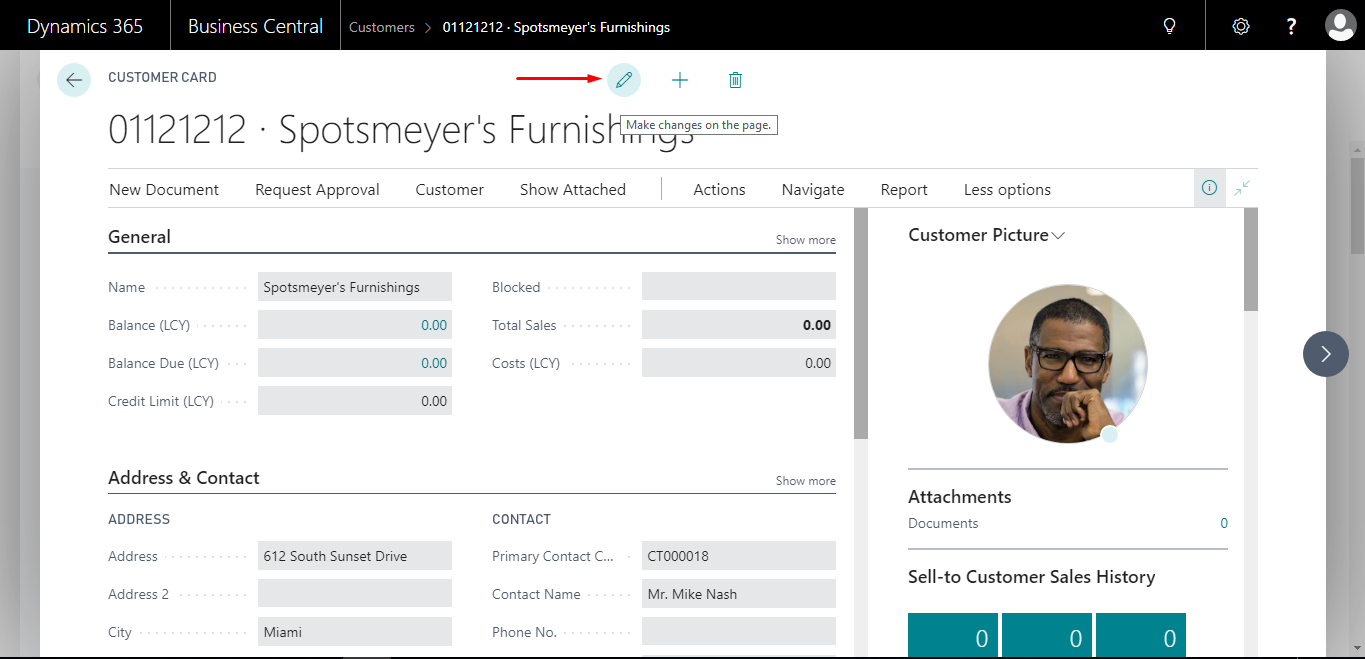Click the breadcrumb 01121212 · Spotsmeyer's Furnishings
The height and width of the screenshot is (659, 1365).
[556, 27]
